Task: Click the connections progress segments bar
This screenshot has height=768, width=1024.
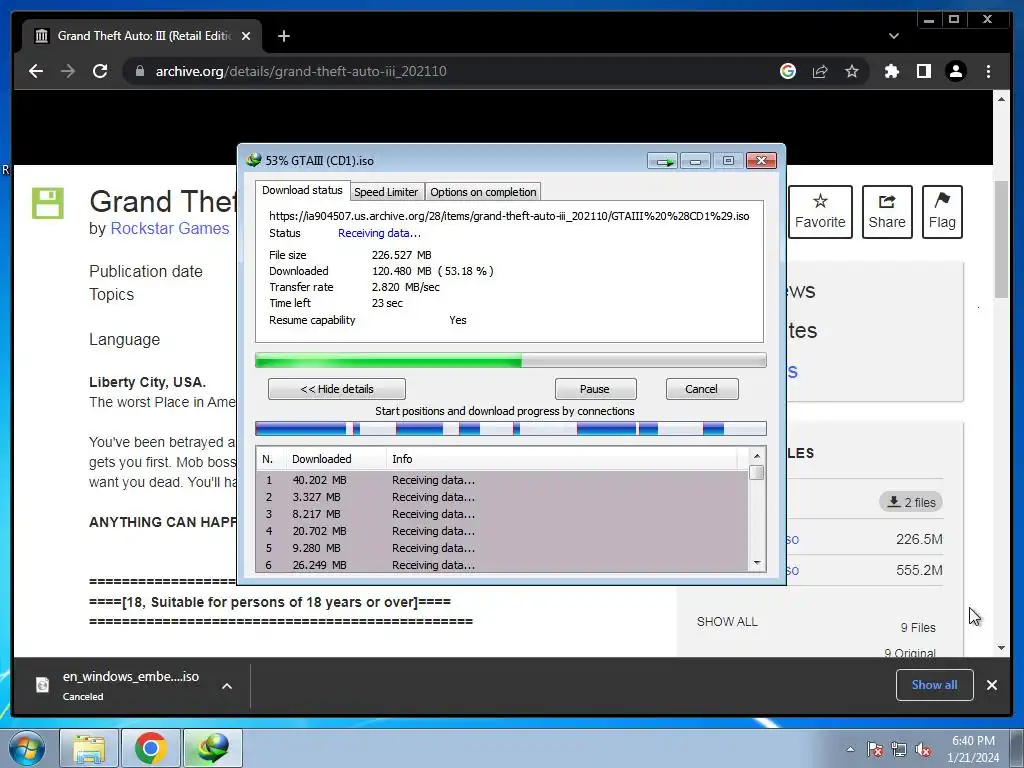Action: [x=511, y=429]
